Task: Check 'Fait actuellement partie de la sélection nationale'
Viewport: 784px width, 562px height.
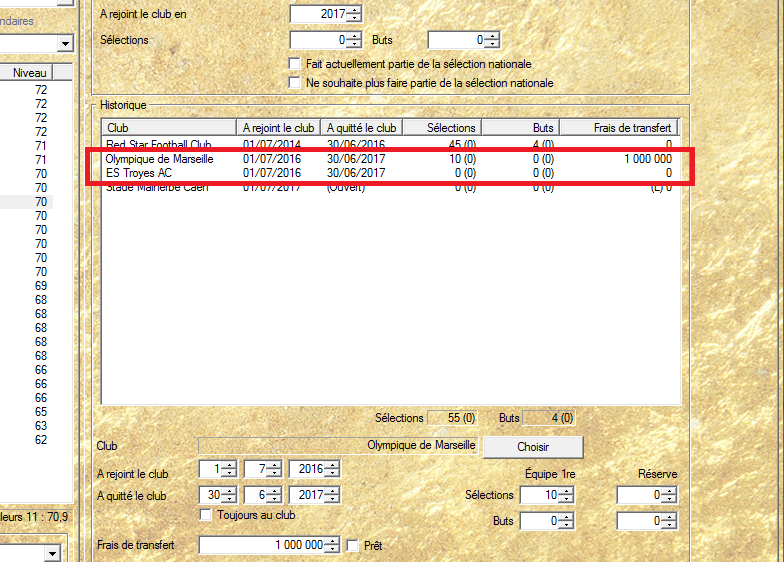Action: click(294, 64)
